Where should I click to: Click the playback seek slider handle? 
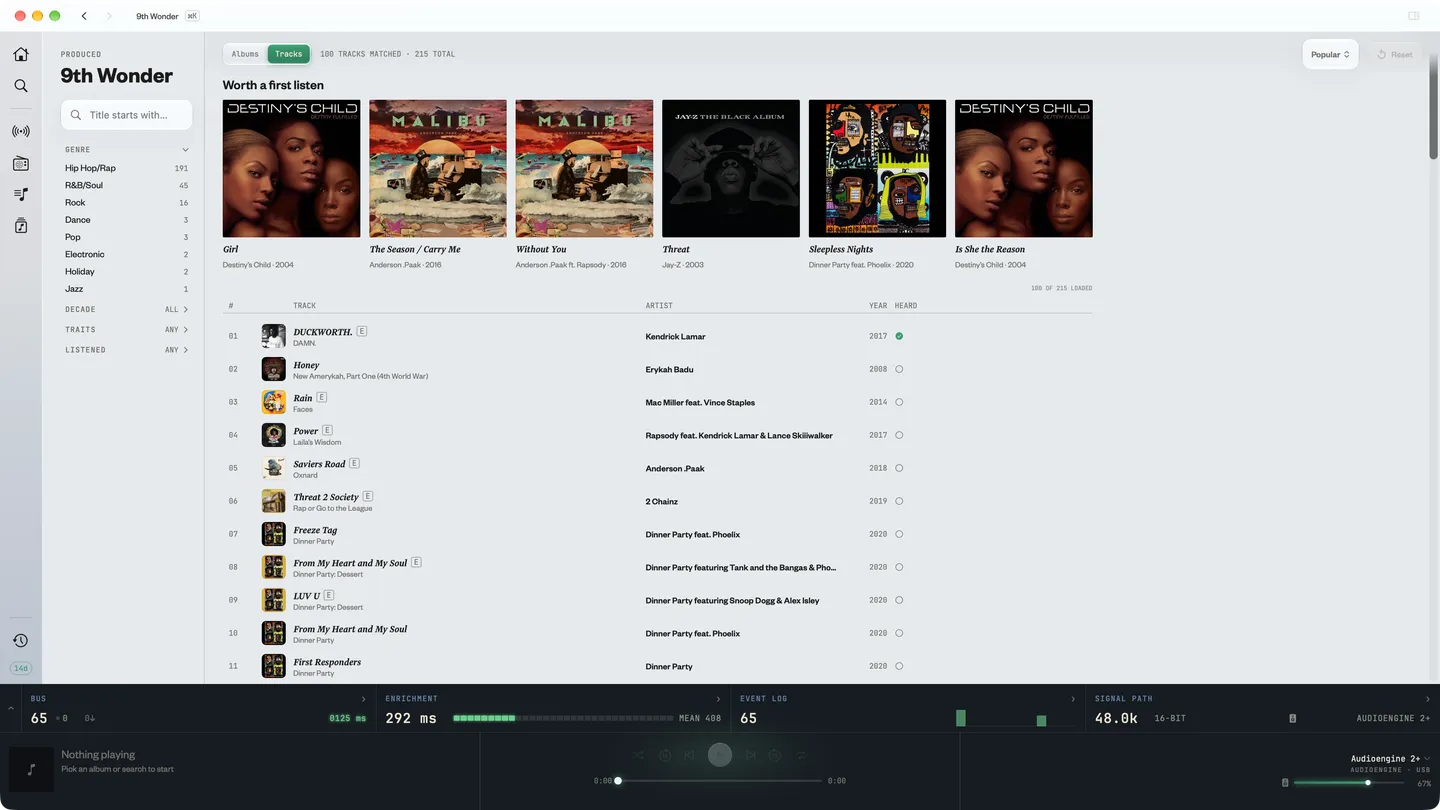pos(618,780)
